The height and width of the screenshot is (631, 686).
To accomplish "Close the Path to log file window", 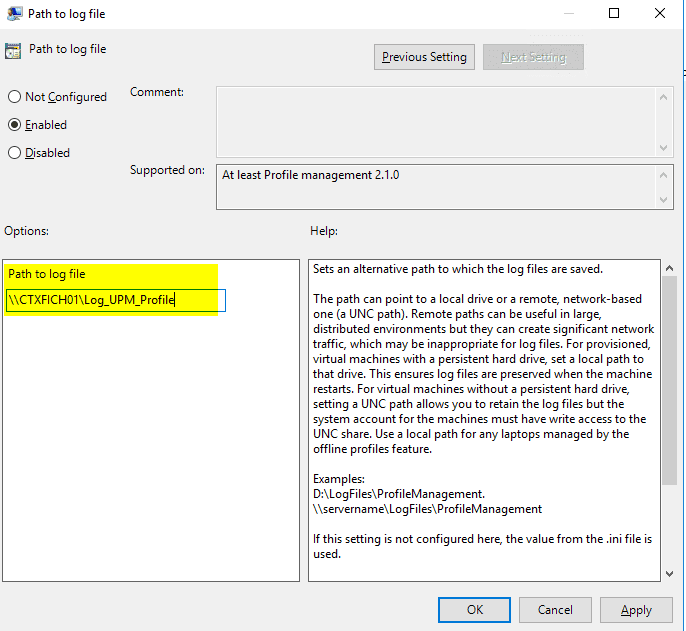I will (x=660, y=13).
